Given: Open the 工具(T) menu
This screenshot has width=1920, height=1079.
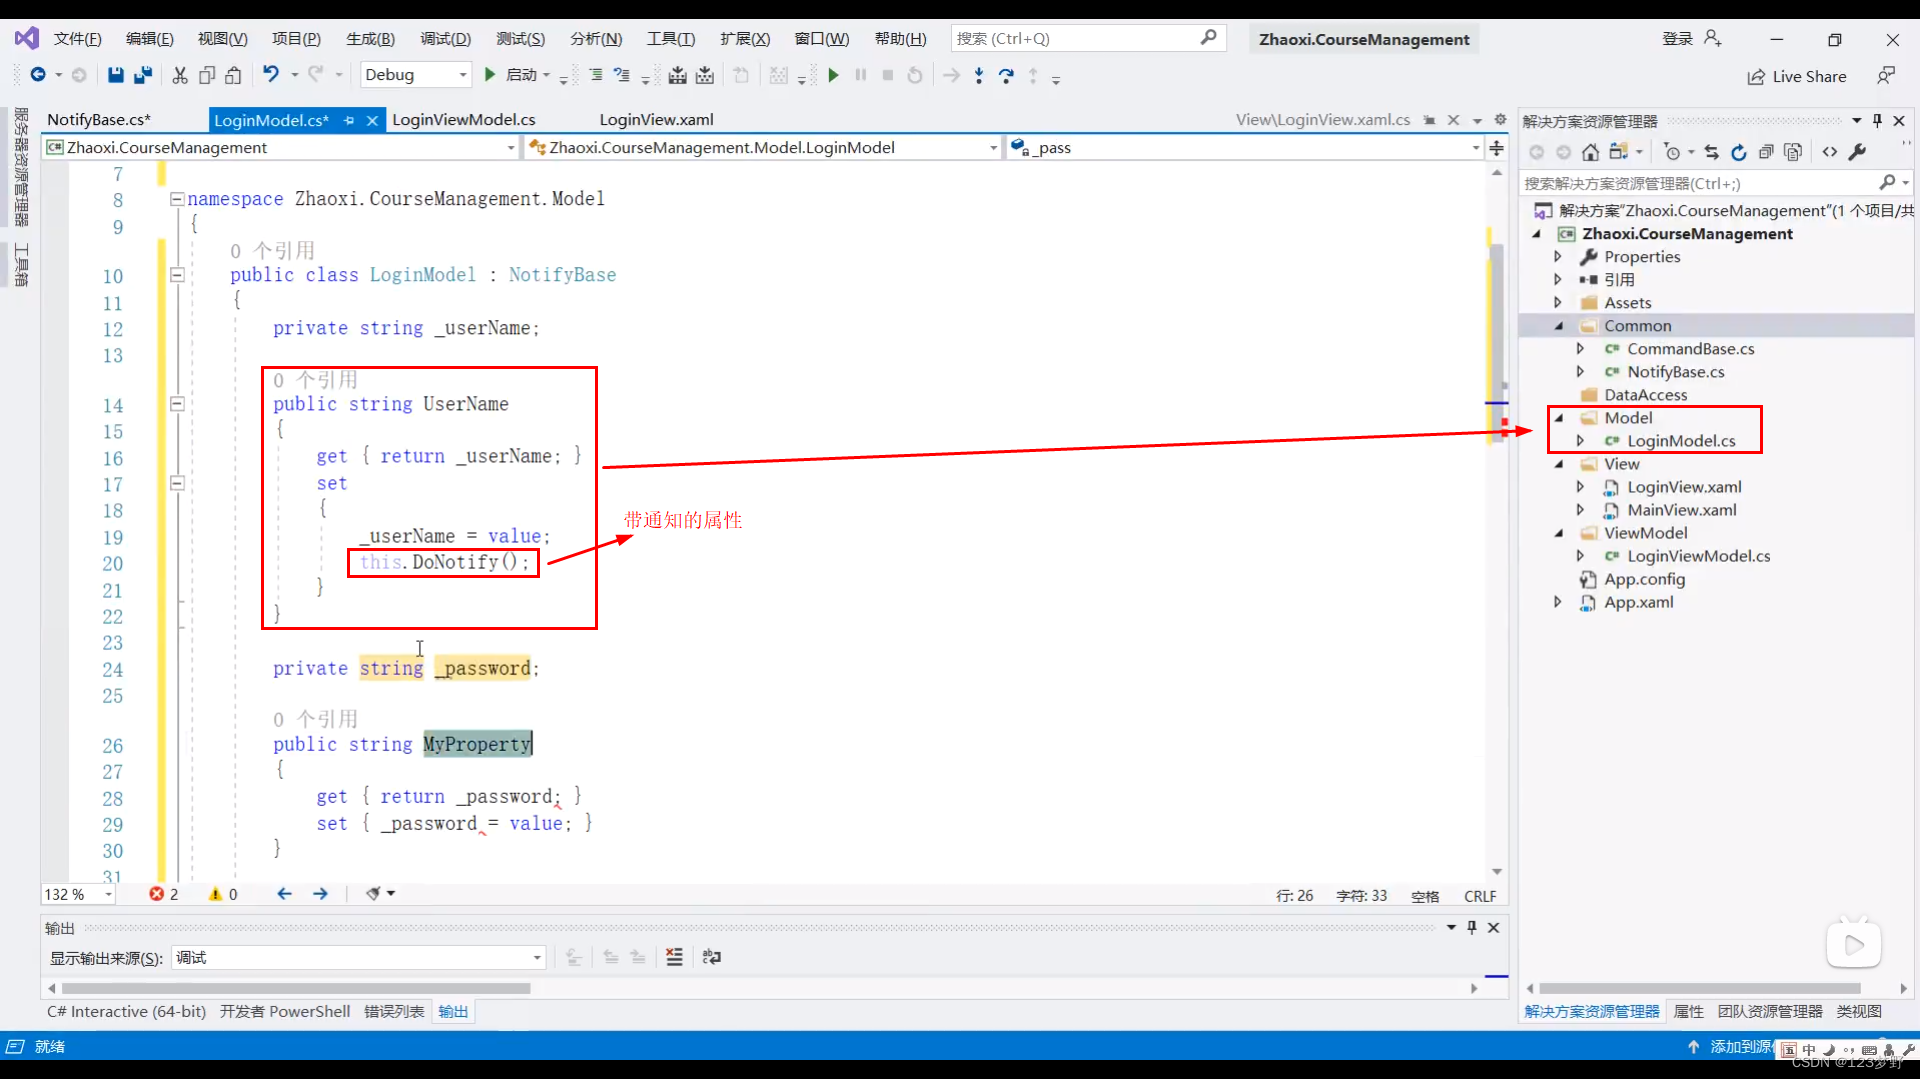Looking at the screenshot, I should pyautogui.click(x=670, y=39).
